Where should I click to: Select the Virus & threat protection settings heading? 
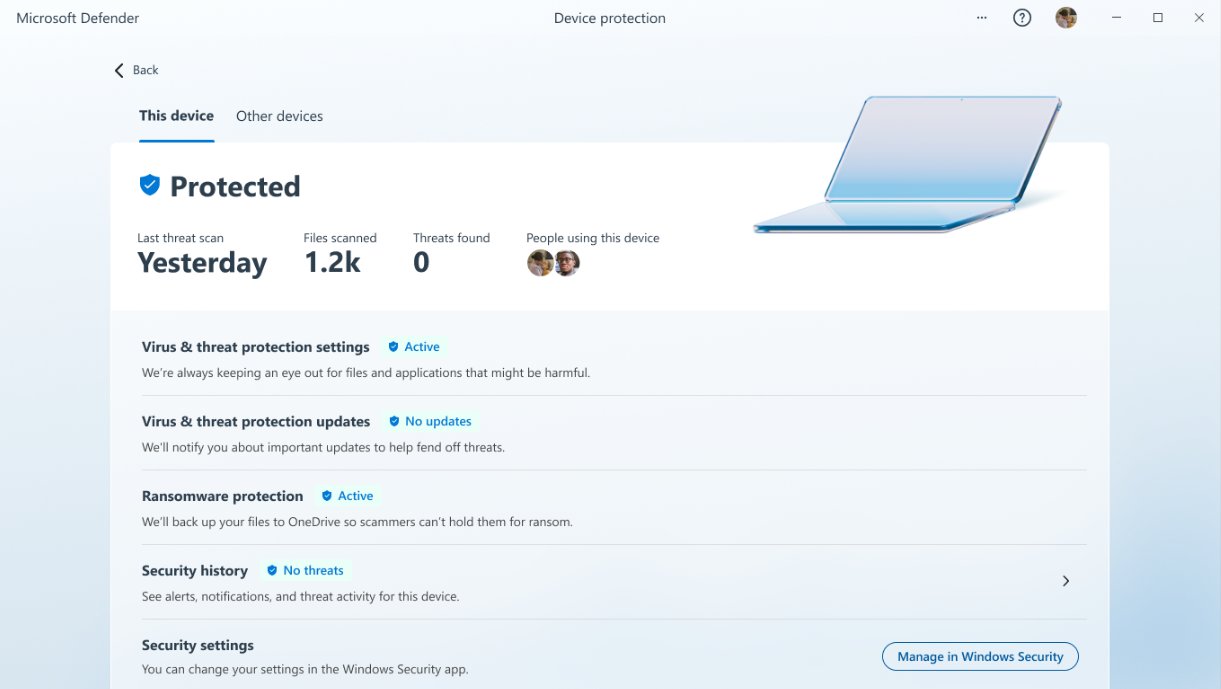pos(256,347)
